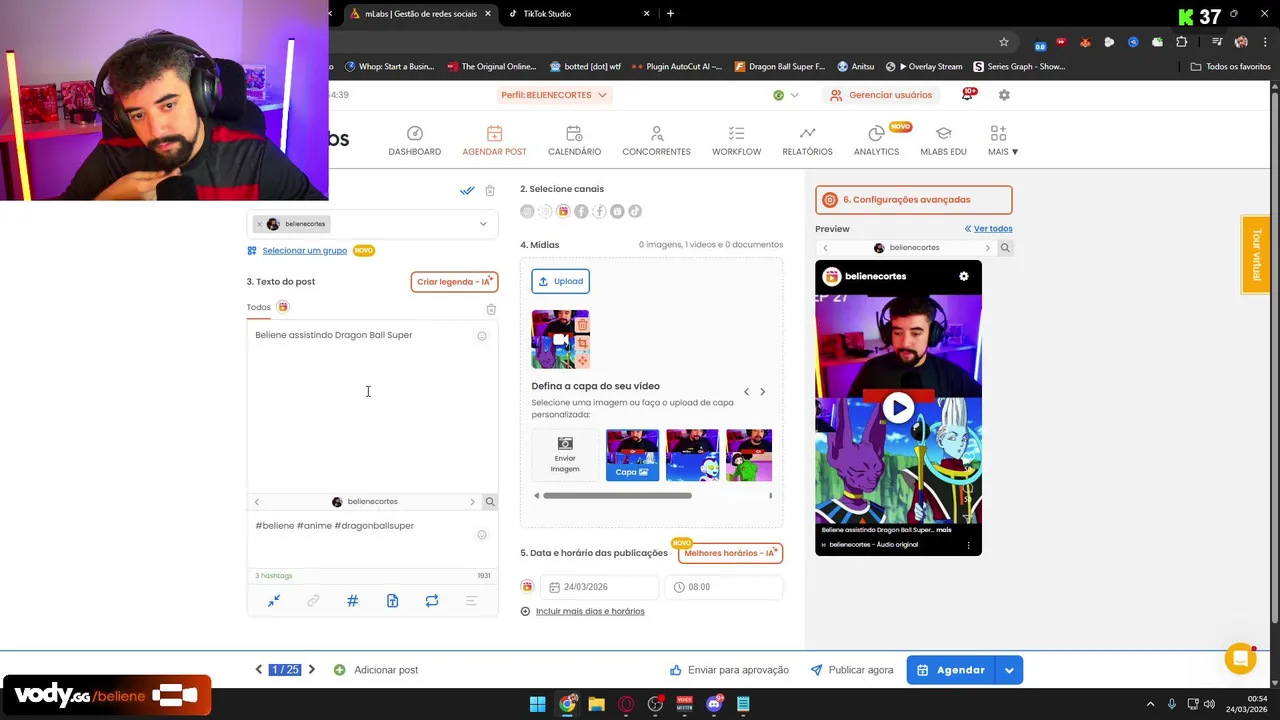Click text alignment lines icon
The width and height of the screenshot is (1280, 720).
[x=471, y=601]
